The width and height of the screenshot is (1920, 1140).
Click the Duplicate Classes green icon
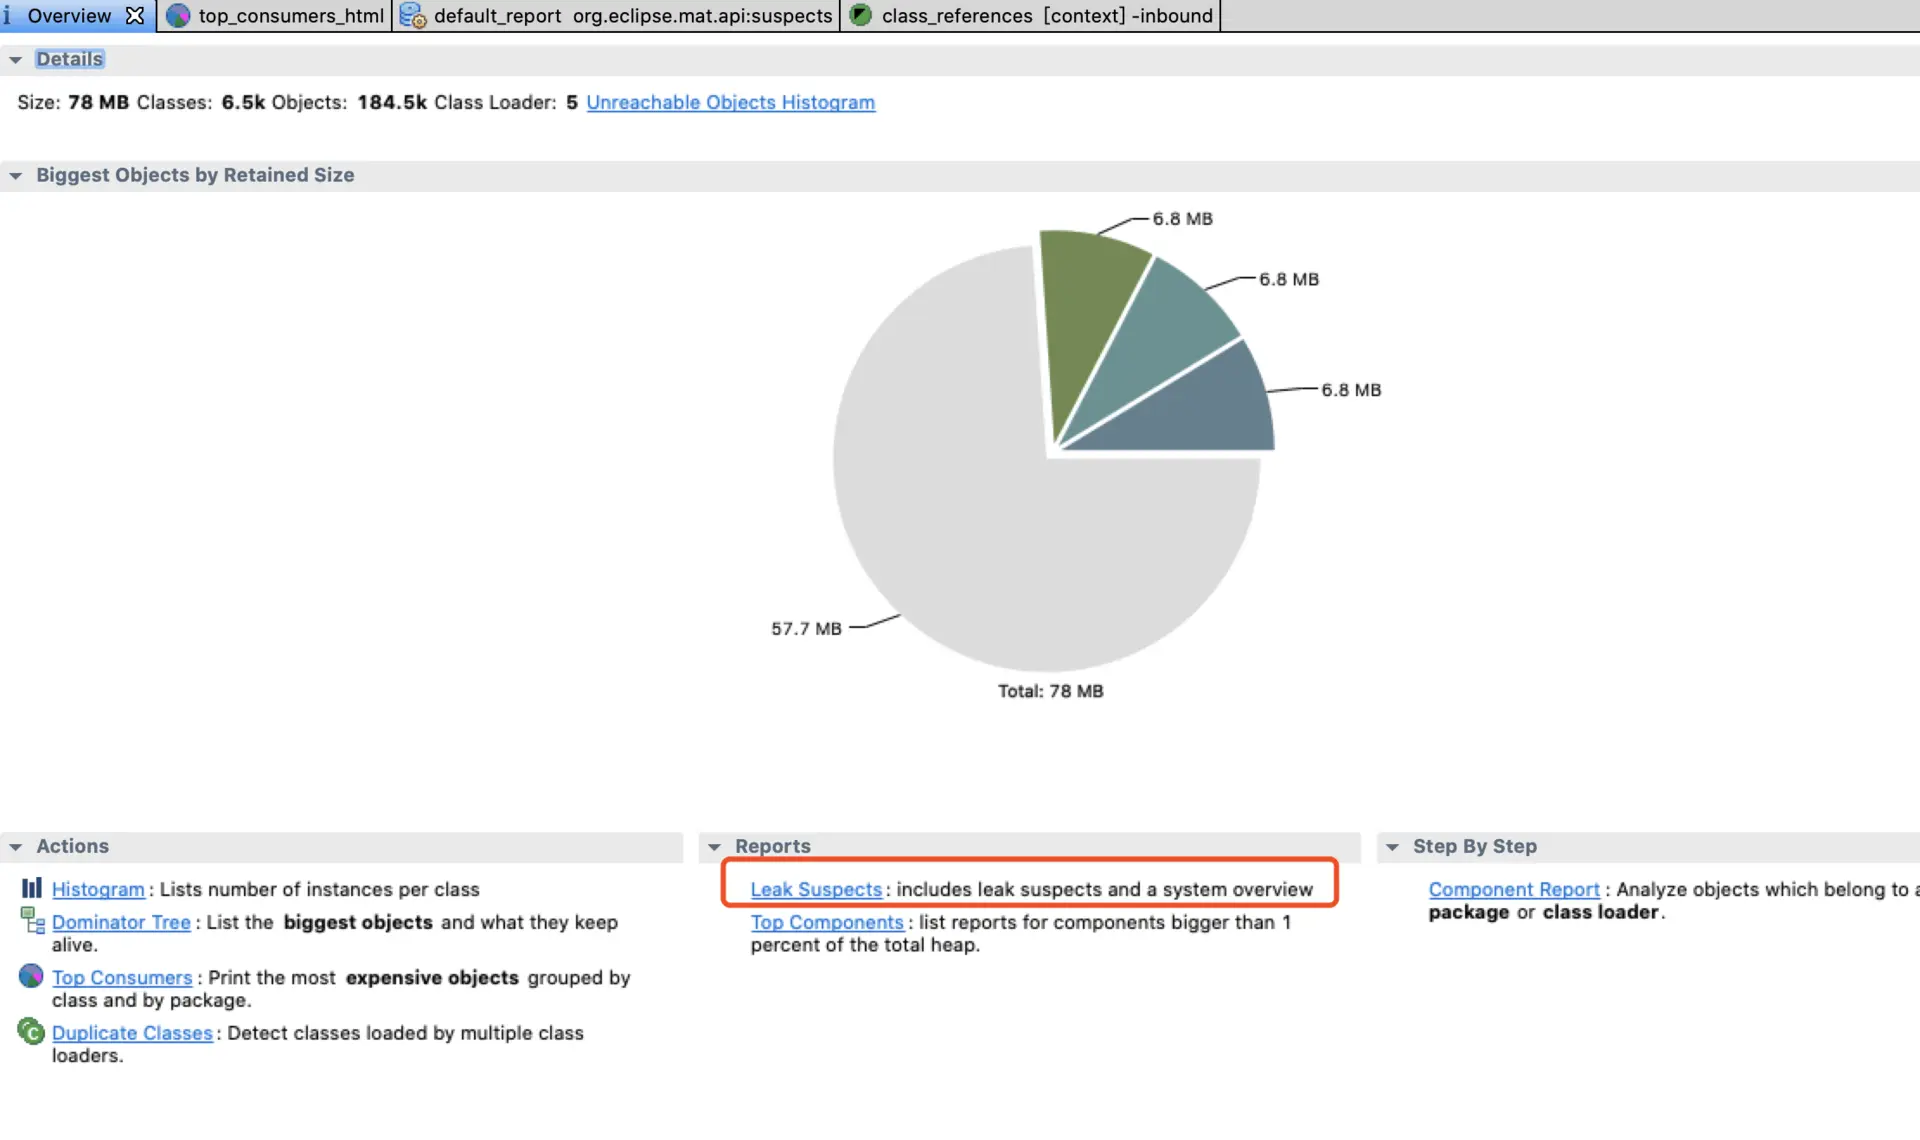click(x=31, y=1030)
